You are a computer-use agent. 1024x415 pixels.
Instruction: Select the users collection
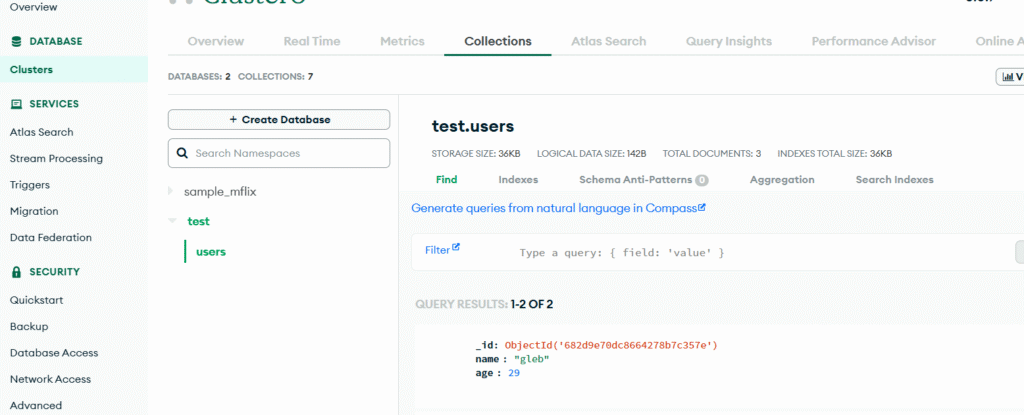click(x=211, y=252)
